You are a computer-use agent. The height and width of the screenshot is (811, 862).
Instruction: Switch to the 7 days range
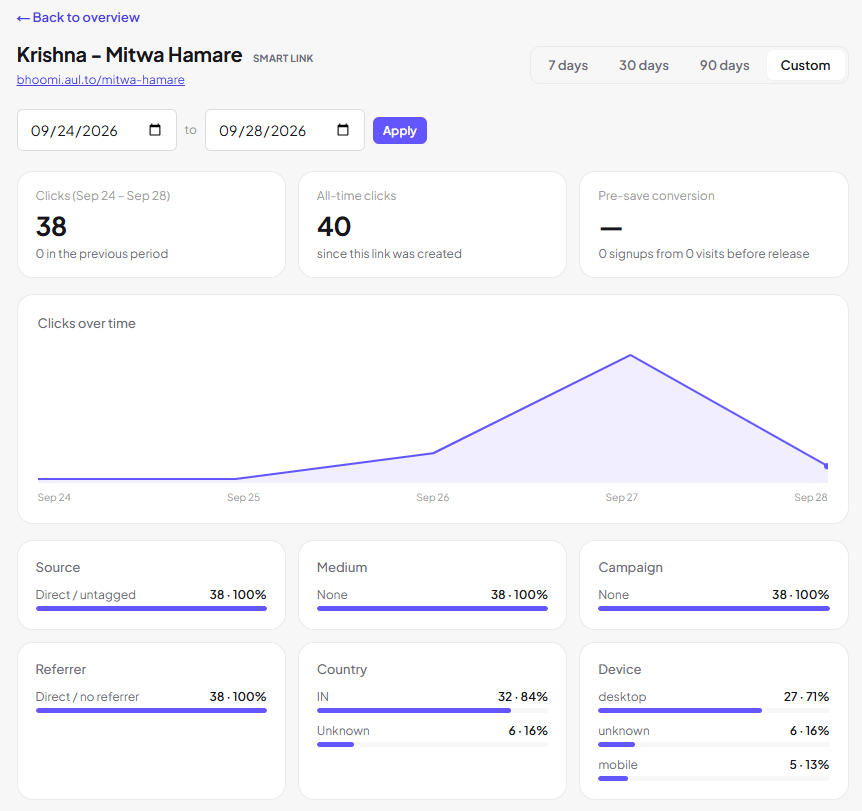tap(568, 65)
